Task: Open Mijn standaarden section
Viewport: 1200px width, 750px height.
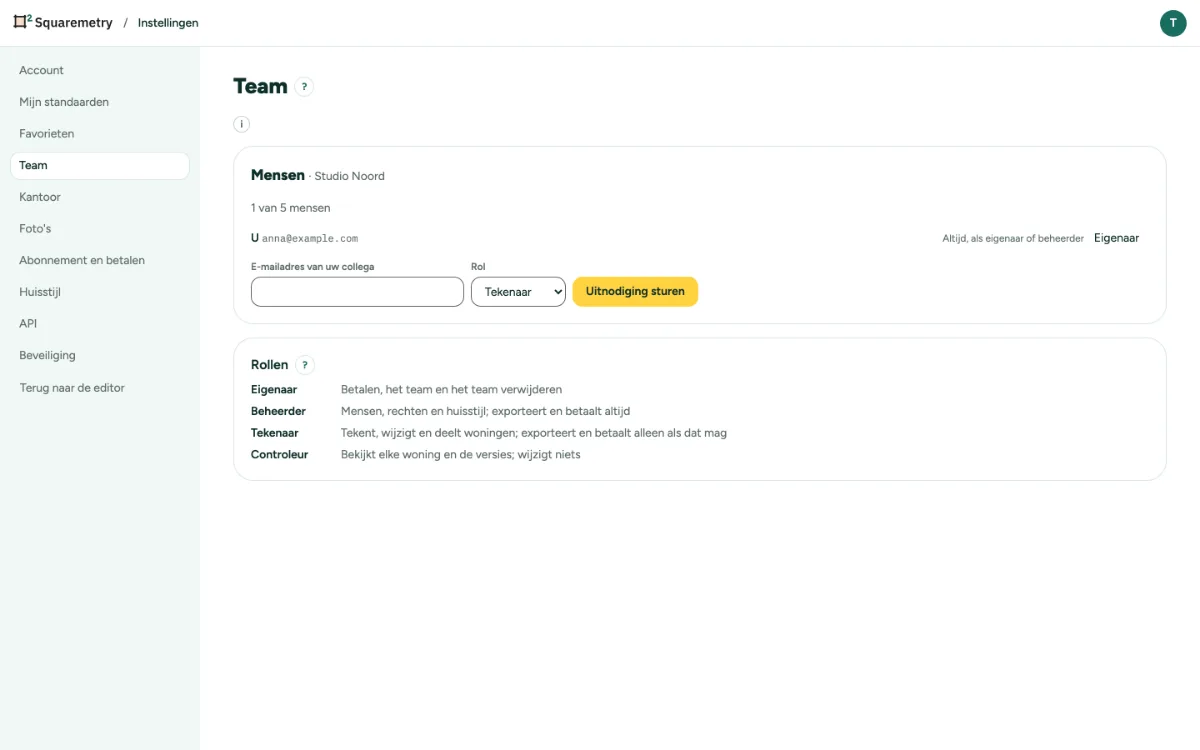Action: 99,102
